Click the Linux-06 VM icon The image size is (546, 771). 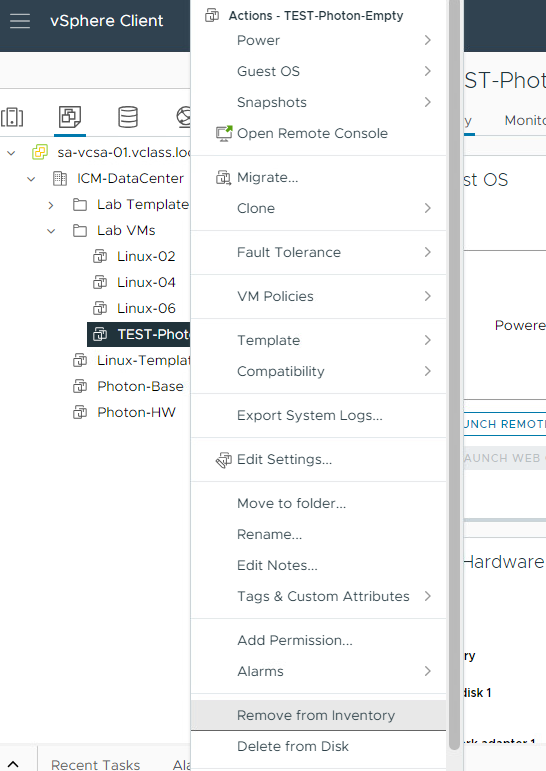click(x=100, y=308)
